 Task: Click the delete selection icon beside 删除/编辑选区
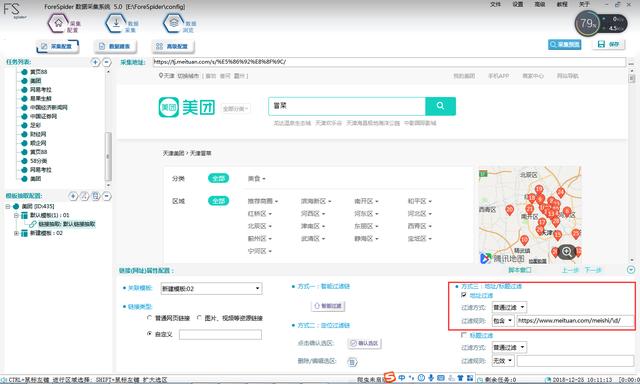(x=352, y=362)
